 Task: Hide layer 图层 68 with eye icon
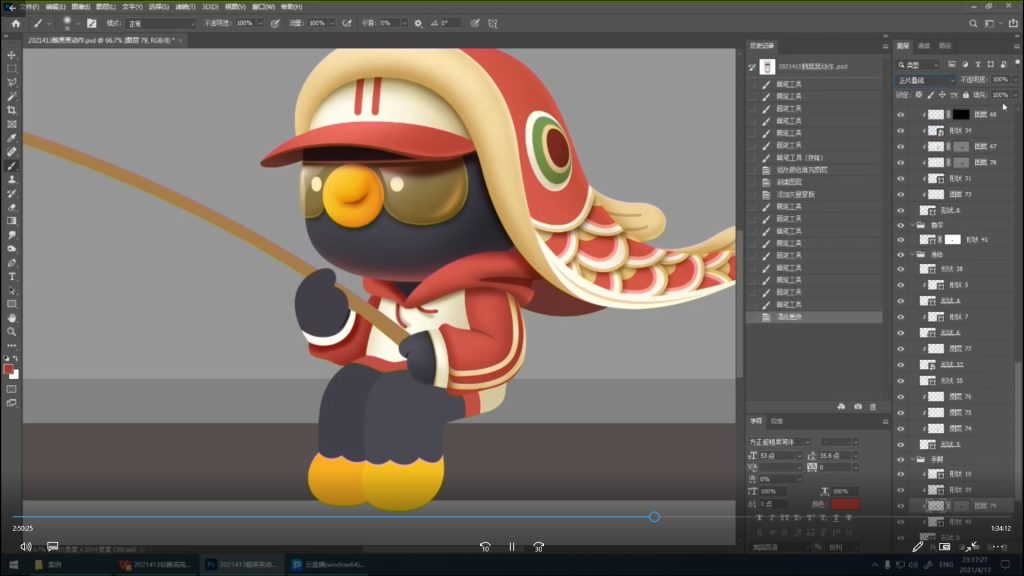[x=900, y=115]
